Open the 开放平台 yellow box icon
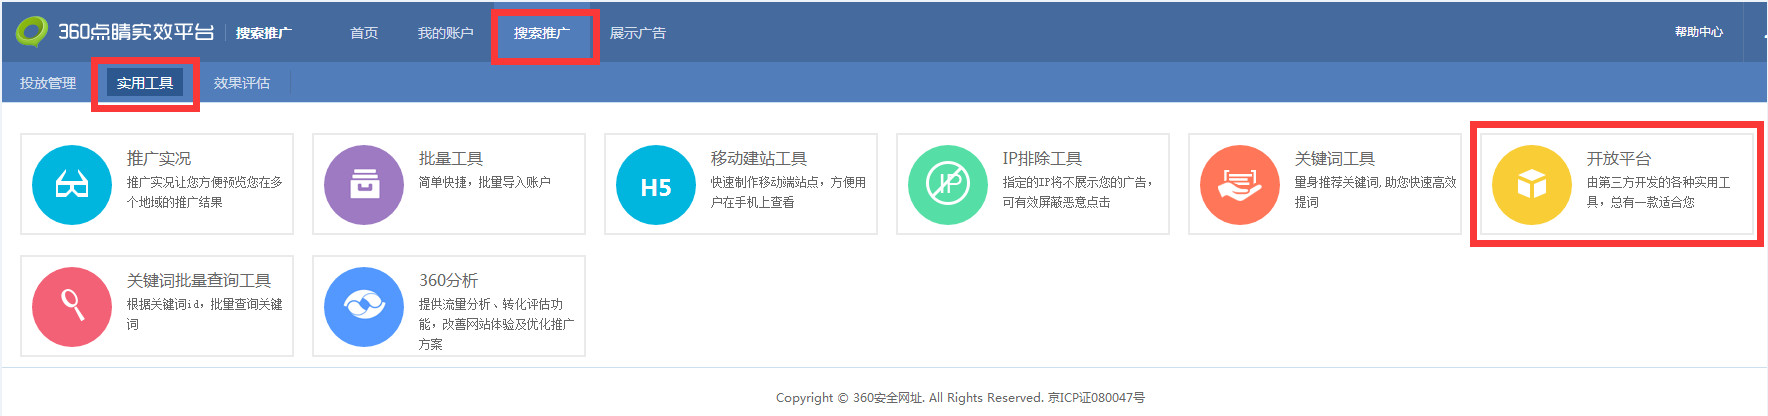This screenshot has width=1768, height=416. [1532, 185]
